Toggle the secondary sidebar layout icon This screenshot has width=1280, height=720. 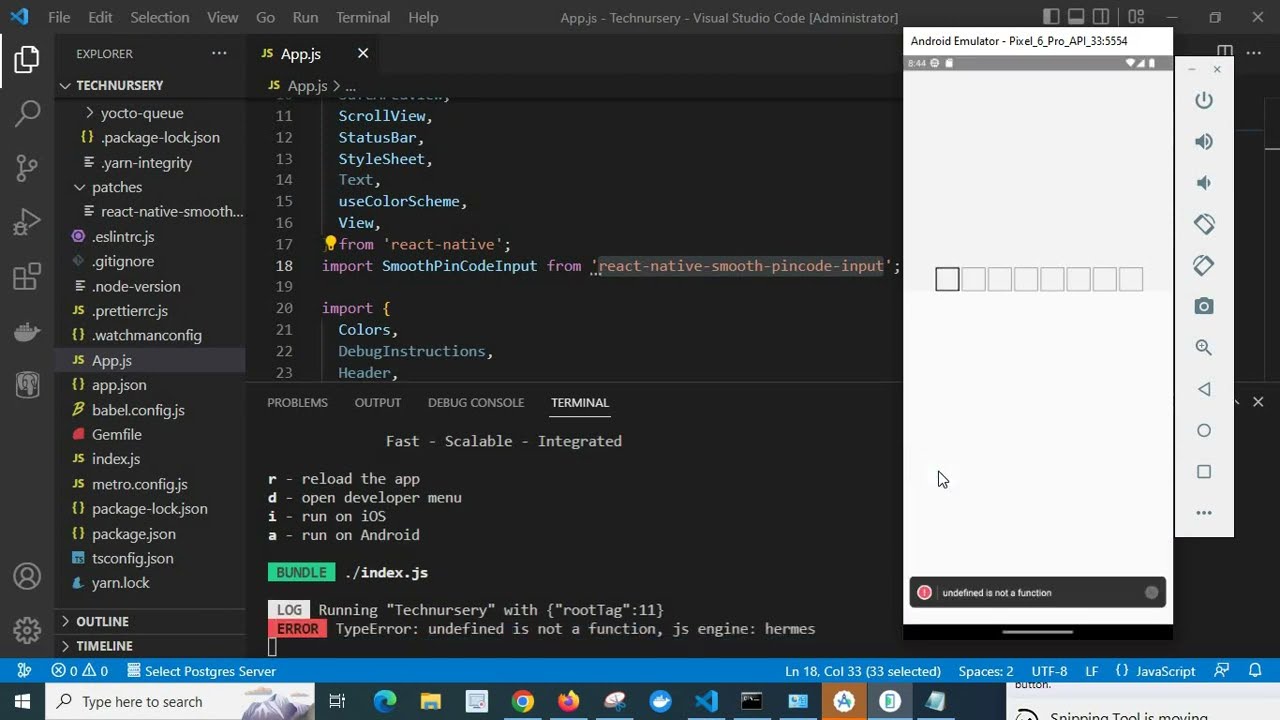(1103, 17)
